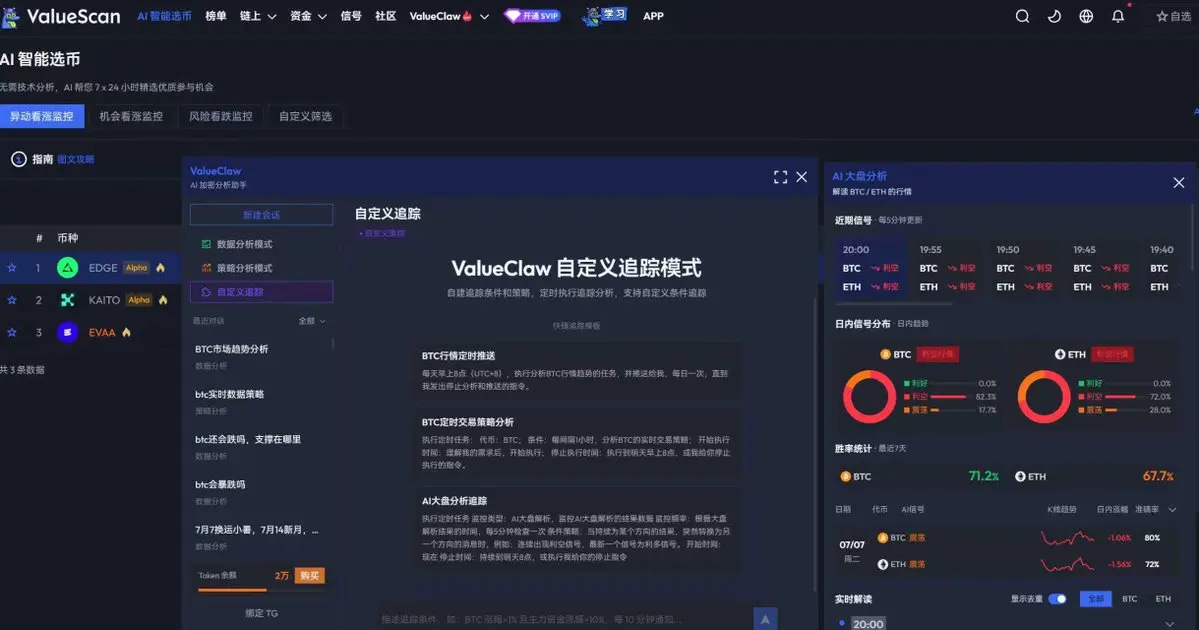1199x630 pixels.
Task: Click the KAITO fire icon
Action: click(x=163, y=300)
